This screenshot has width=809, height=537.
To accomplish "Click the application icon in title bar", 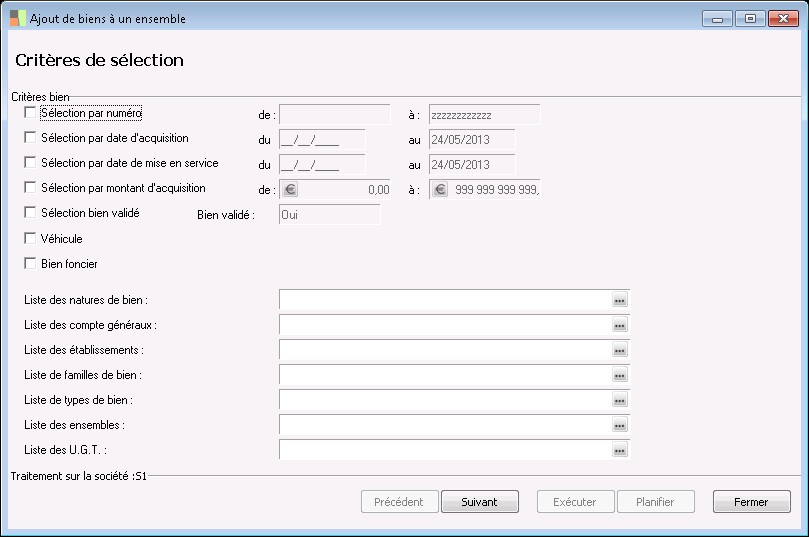I will click(x=18, y=18).
